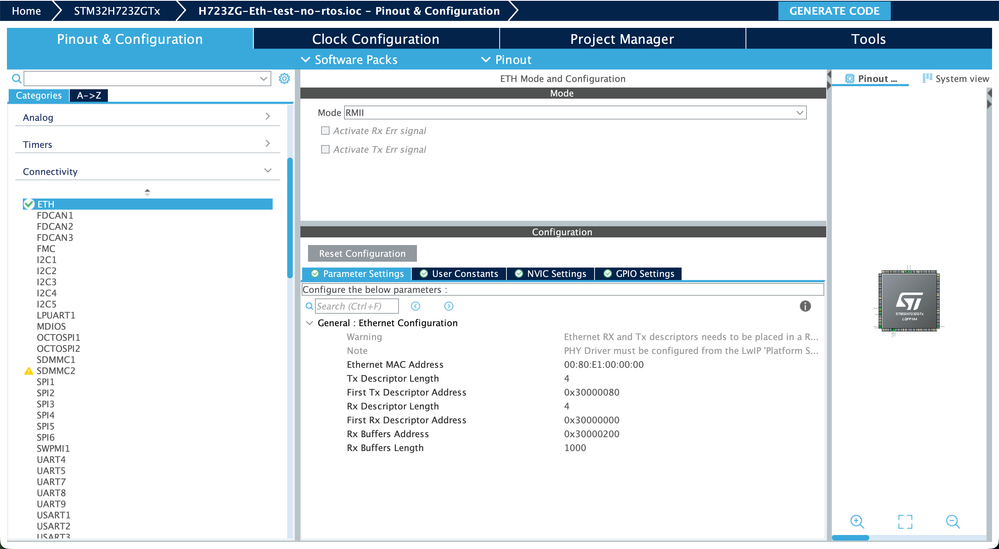999x549 pixels.
Task: Collapse General : Ethernet Configuration group
Action: [310, 323]
